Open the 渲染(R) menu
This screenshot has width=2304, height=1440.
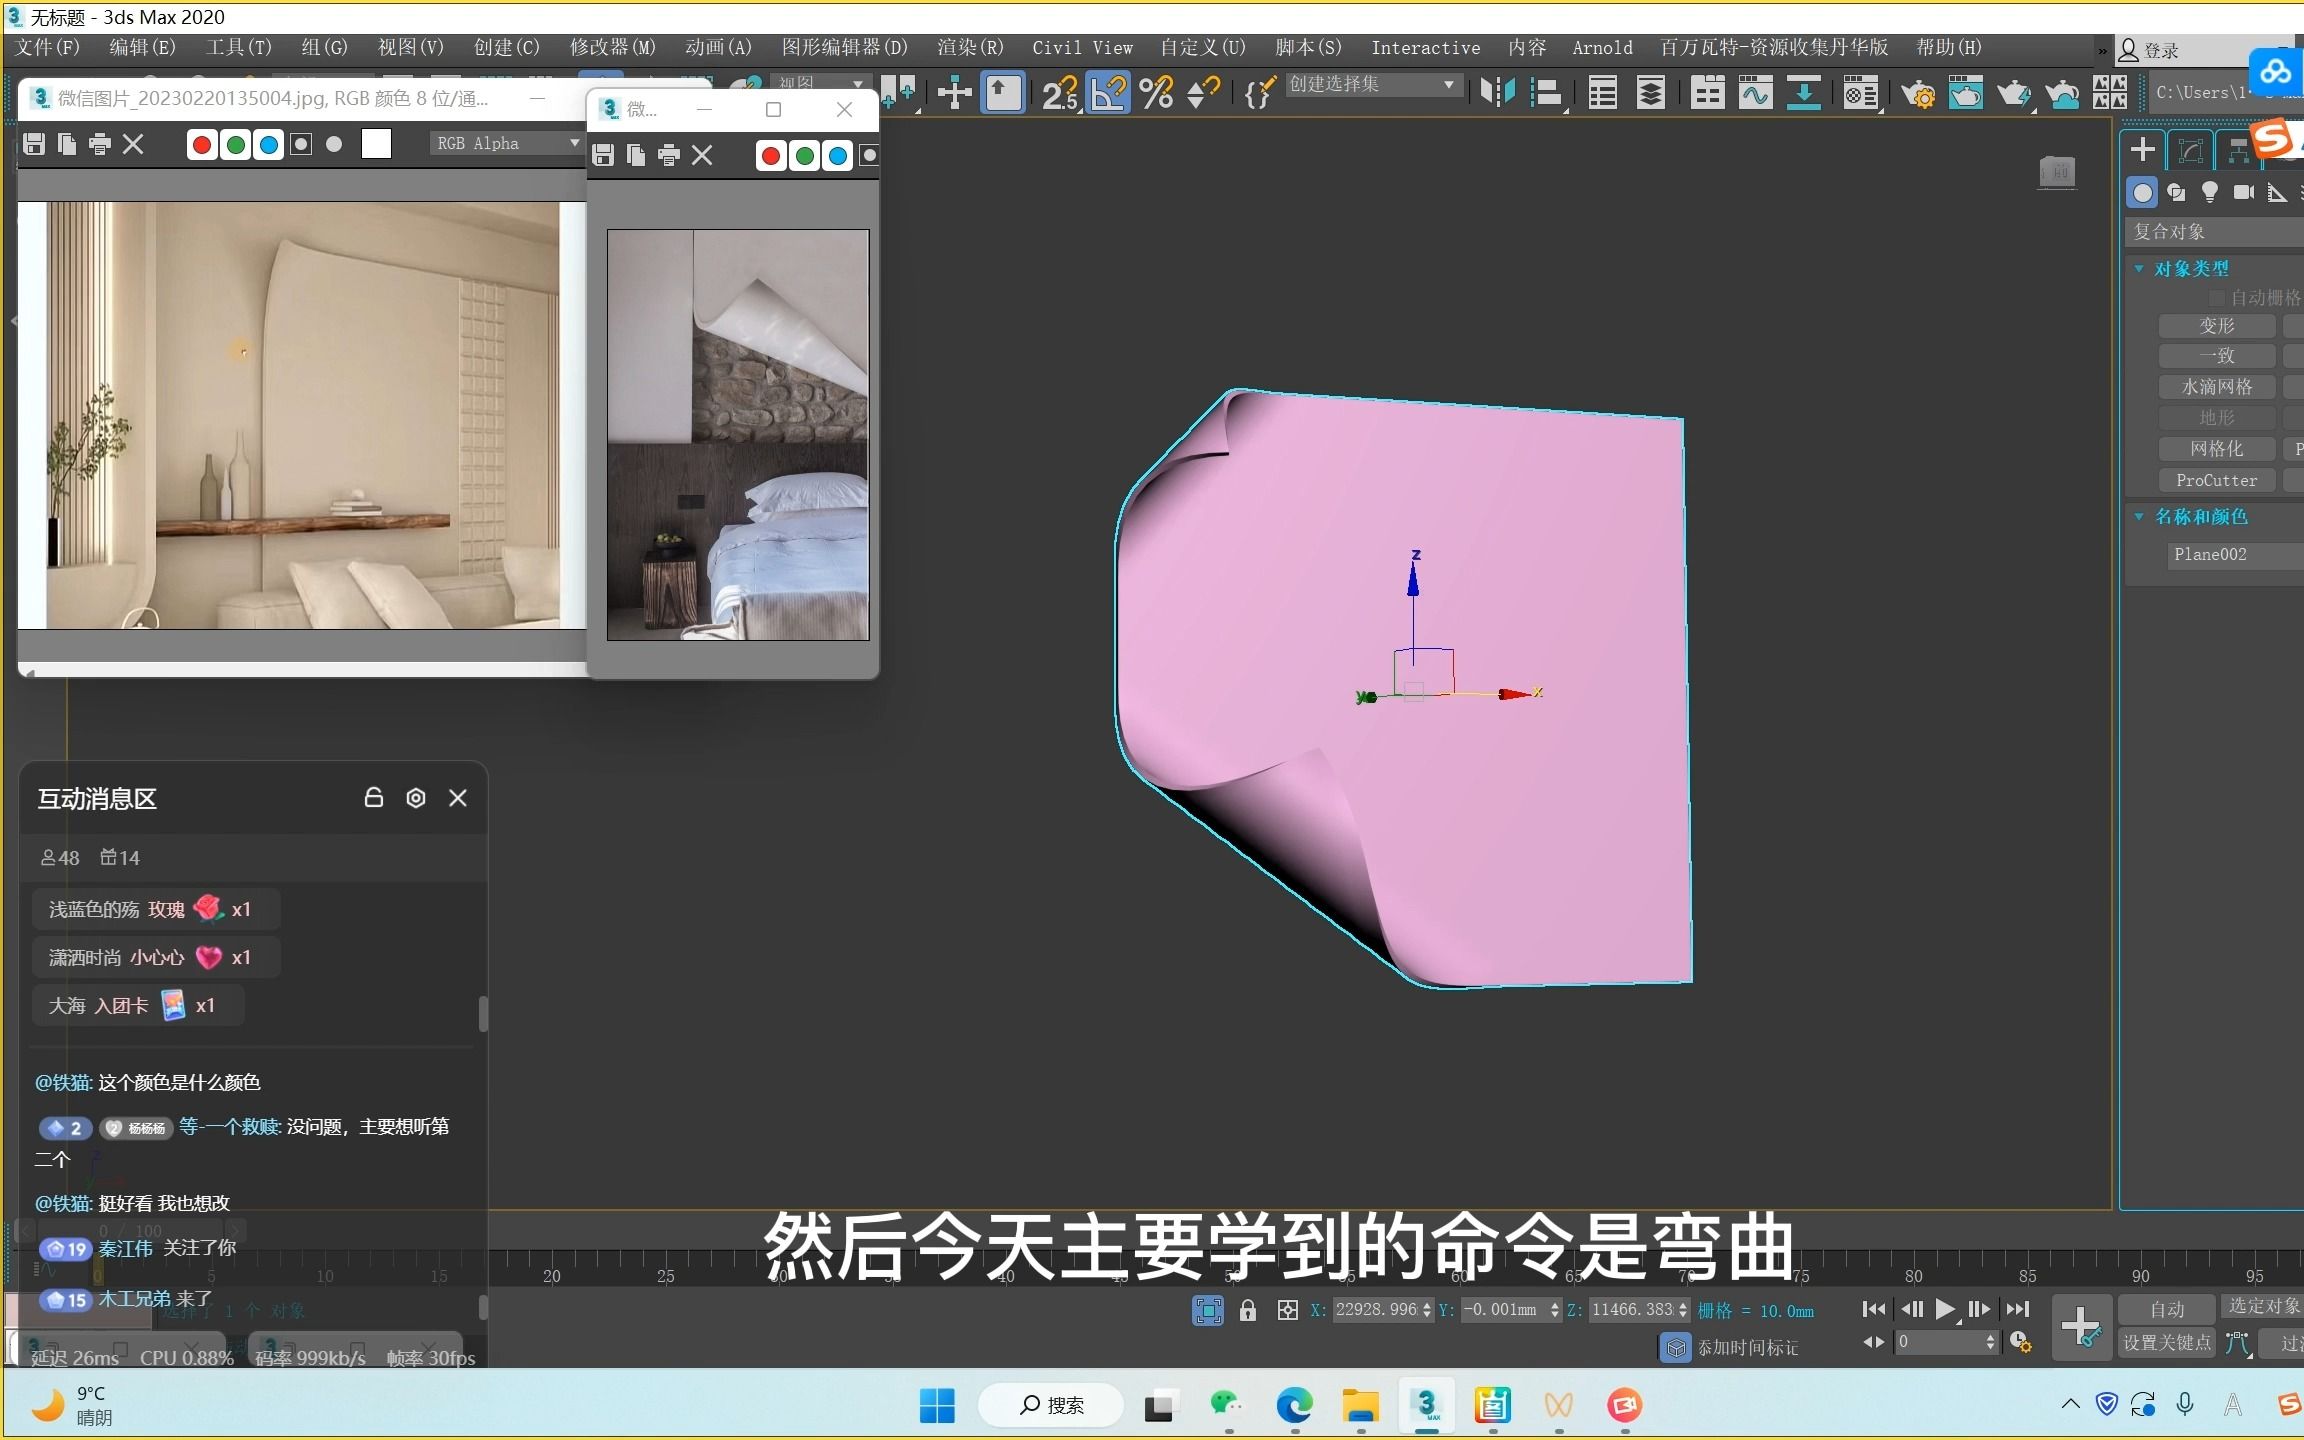969,47
